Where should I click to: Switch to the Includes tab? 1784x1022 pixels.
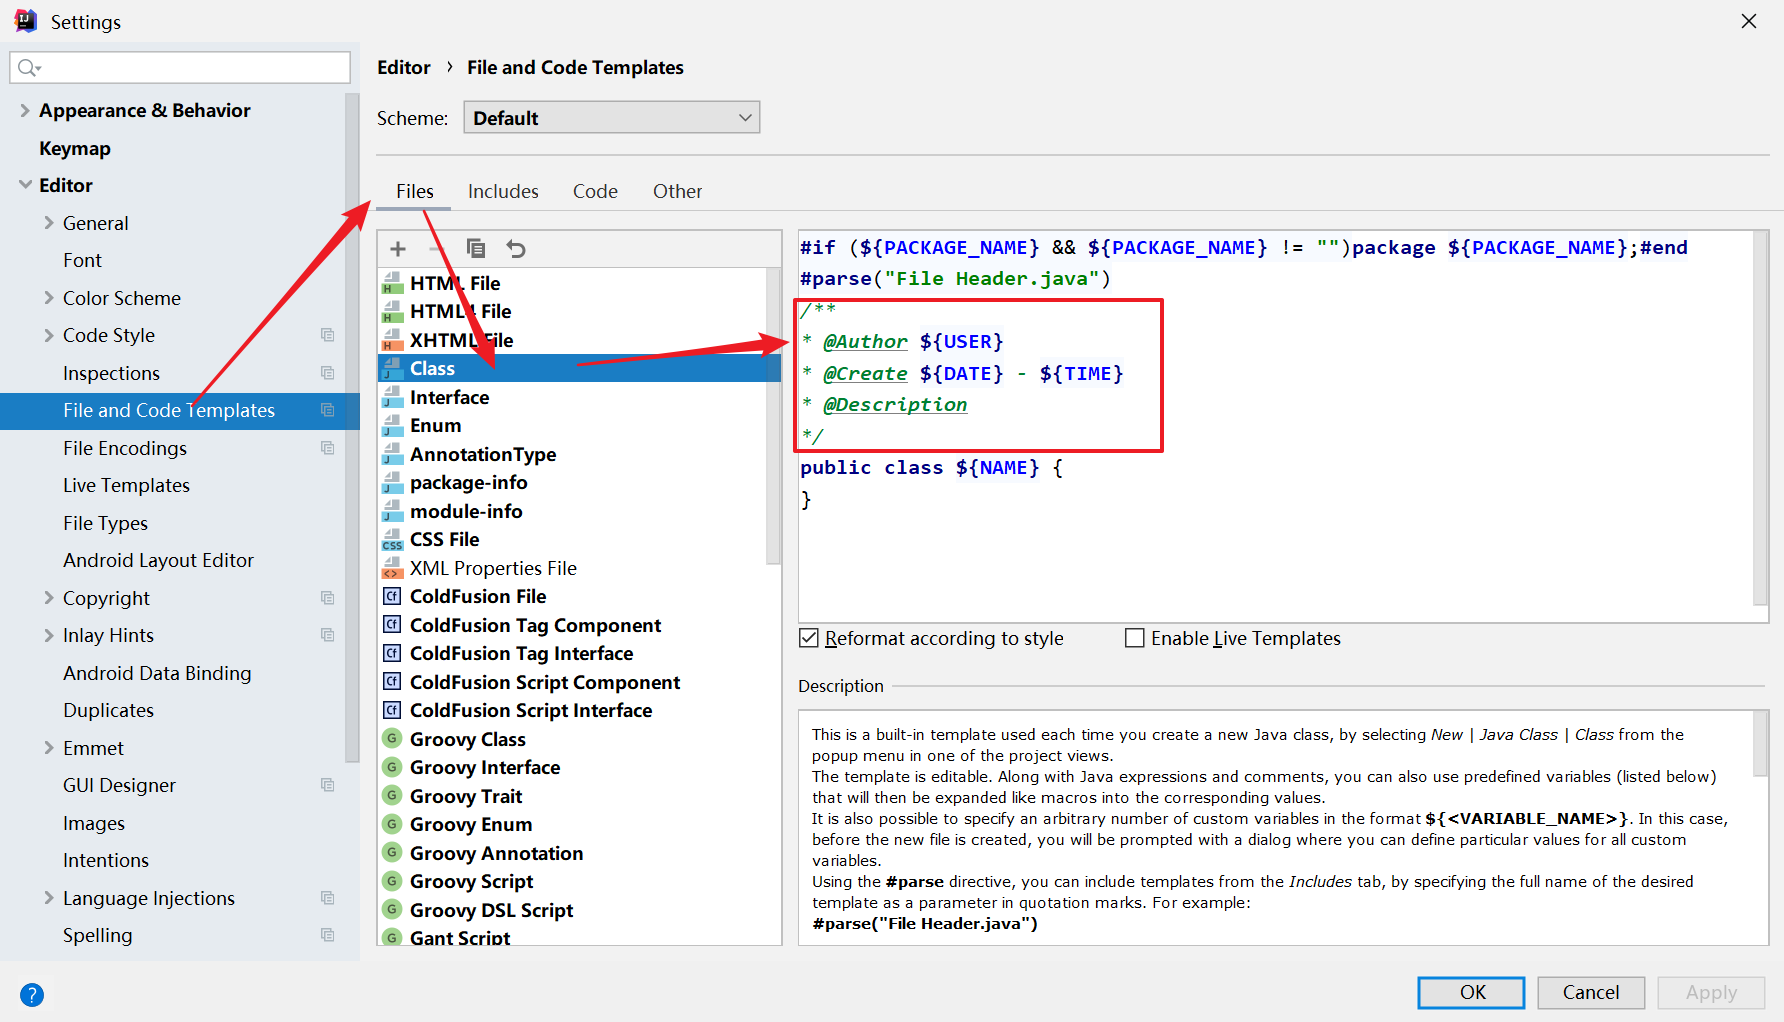click(x=503, y=191)
